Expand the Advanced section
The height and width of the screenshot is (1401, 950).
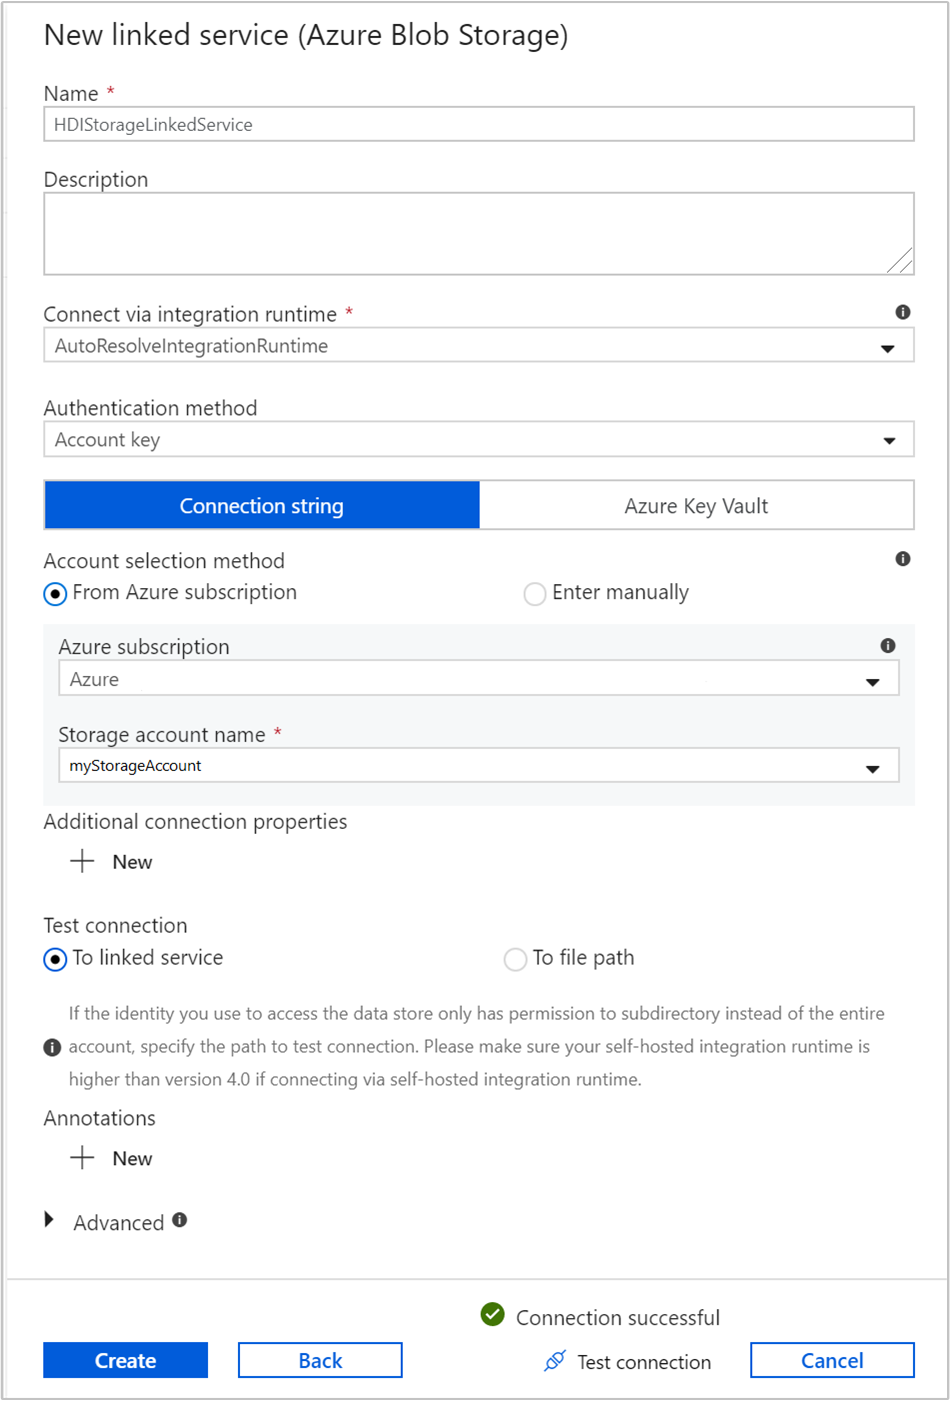coord(47,1222)
